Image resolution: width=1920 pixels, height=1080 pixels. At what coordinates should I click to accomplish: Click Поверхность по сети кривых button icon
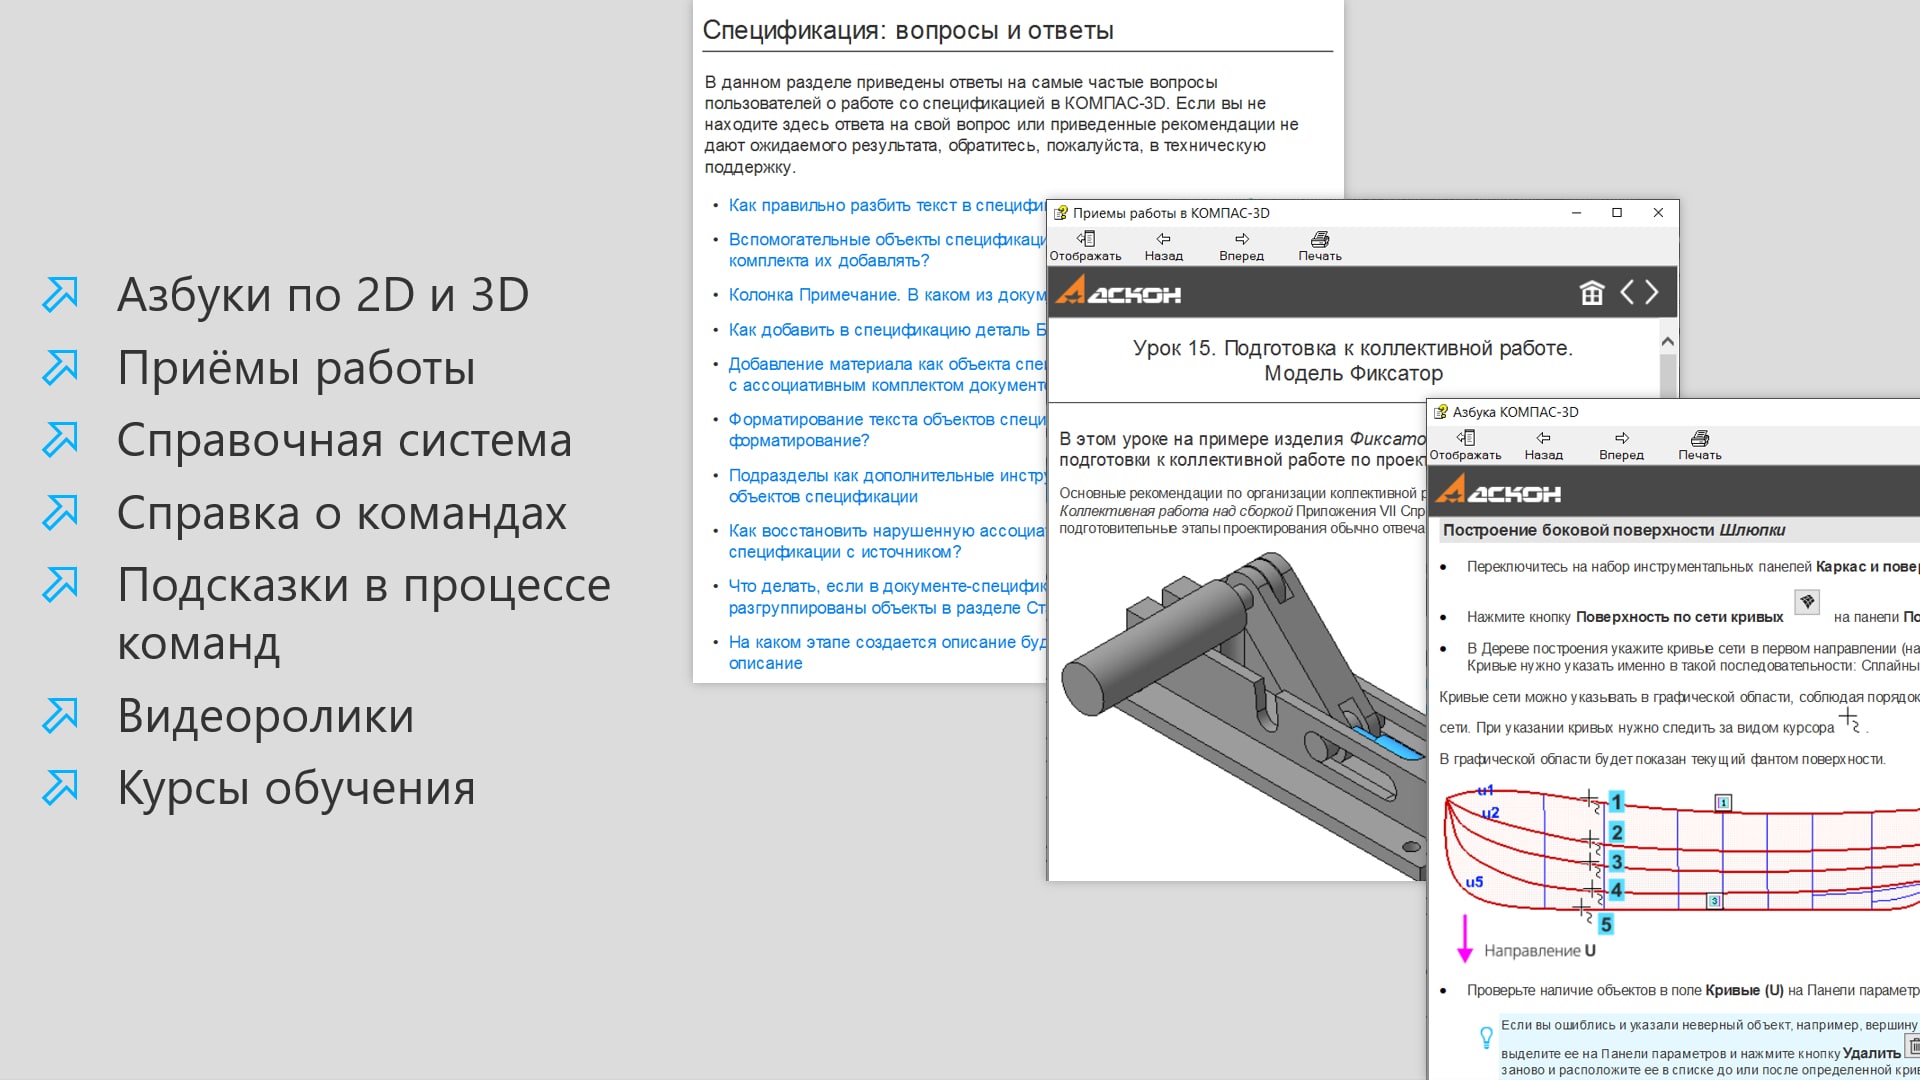[1807, 602]
